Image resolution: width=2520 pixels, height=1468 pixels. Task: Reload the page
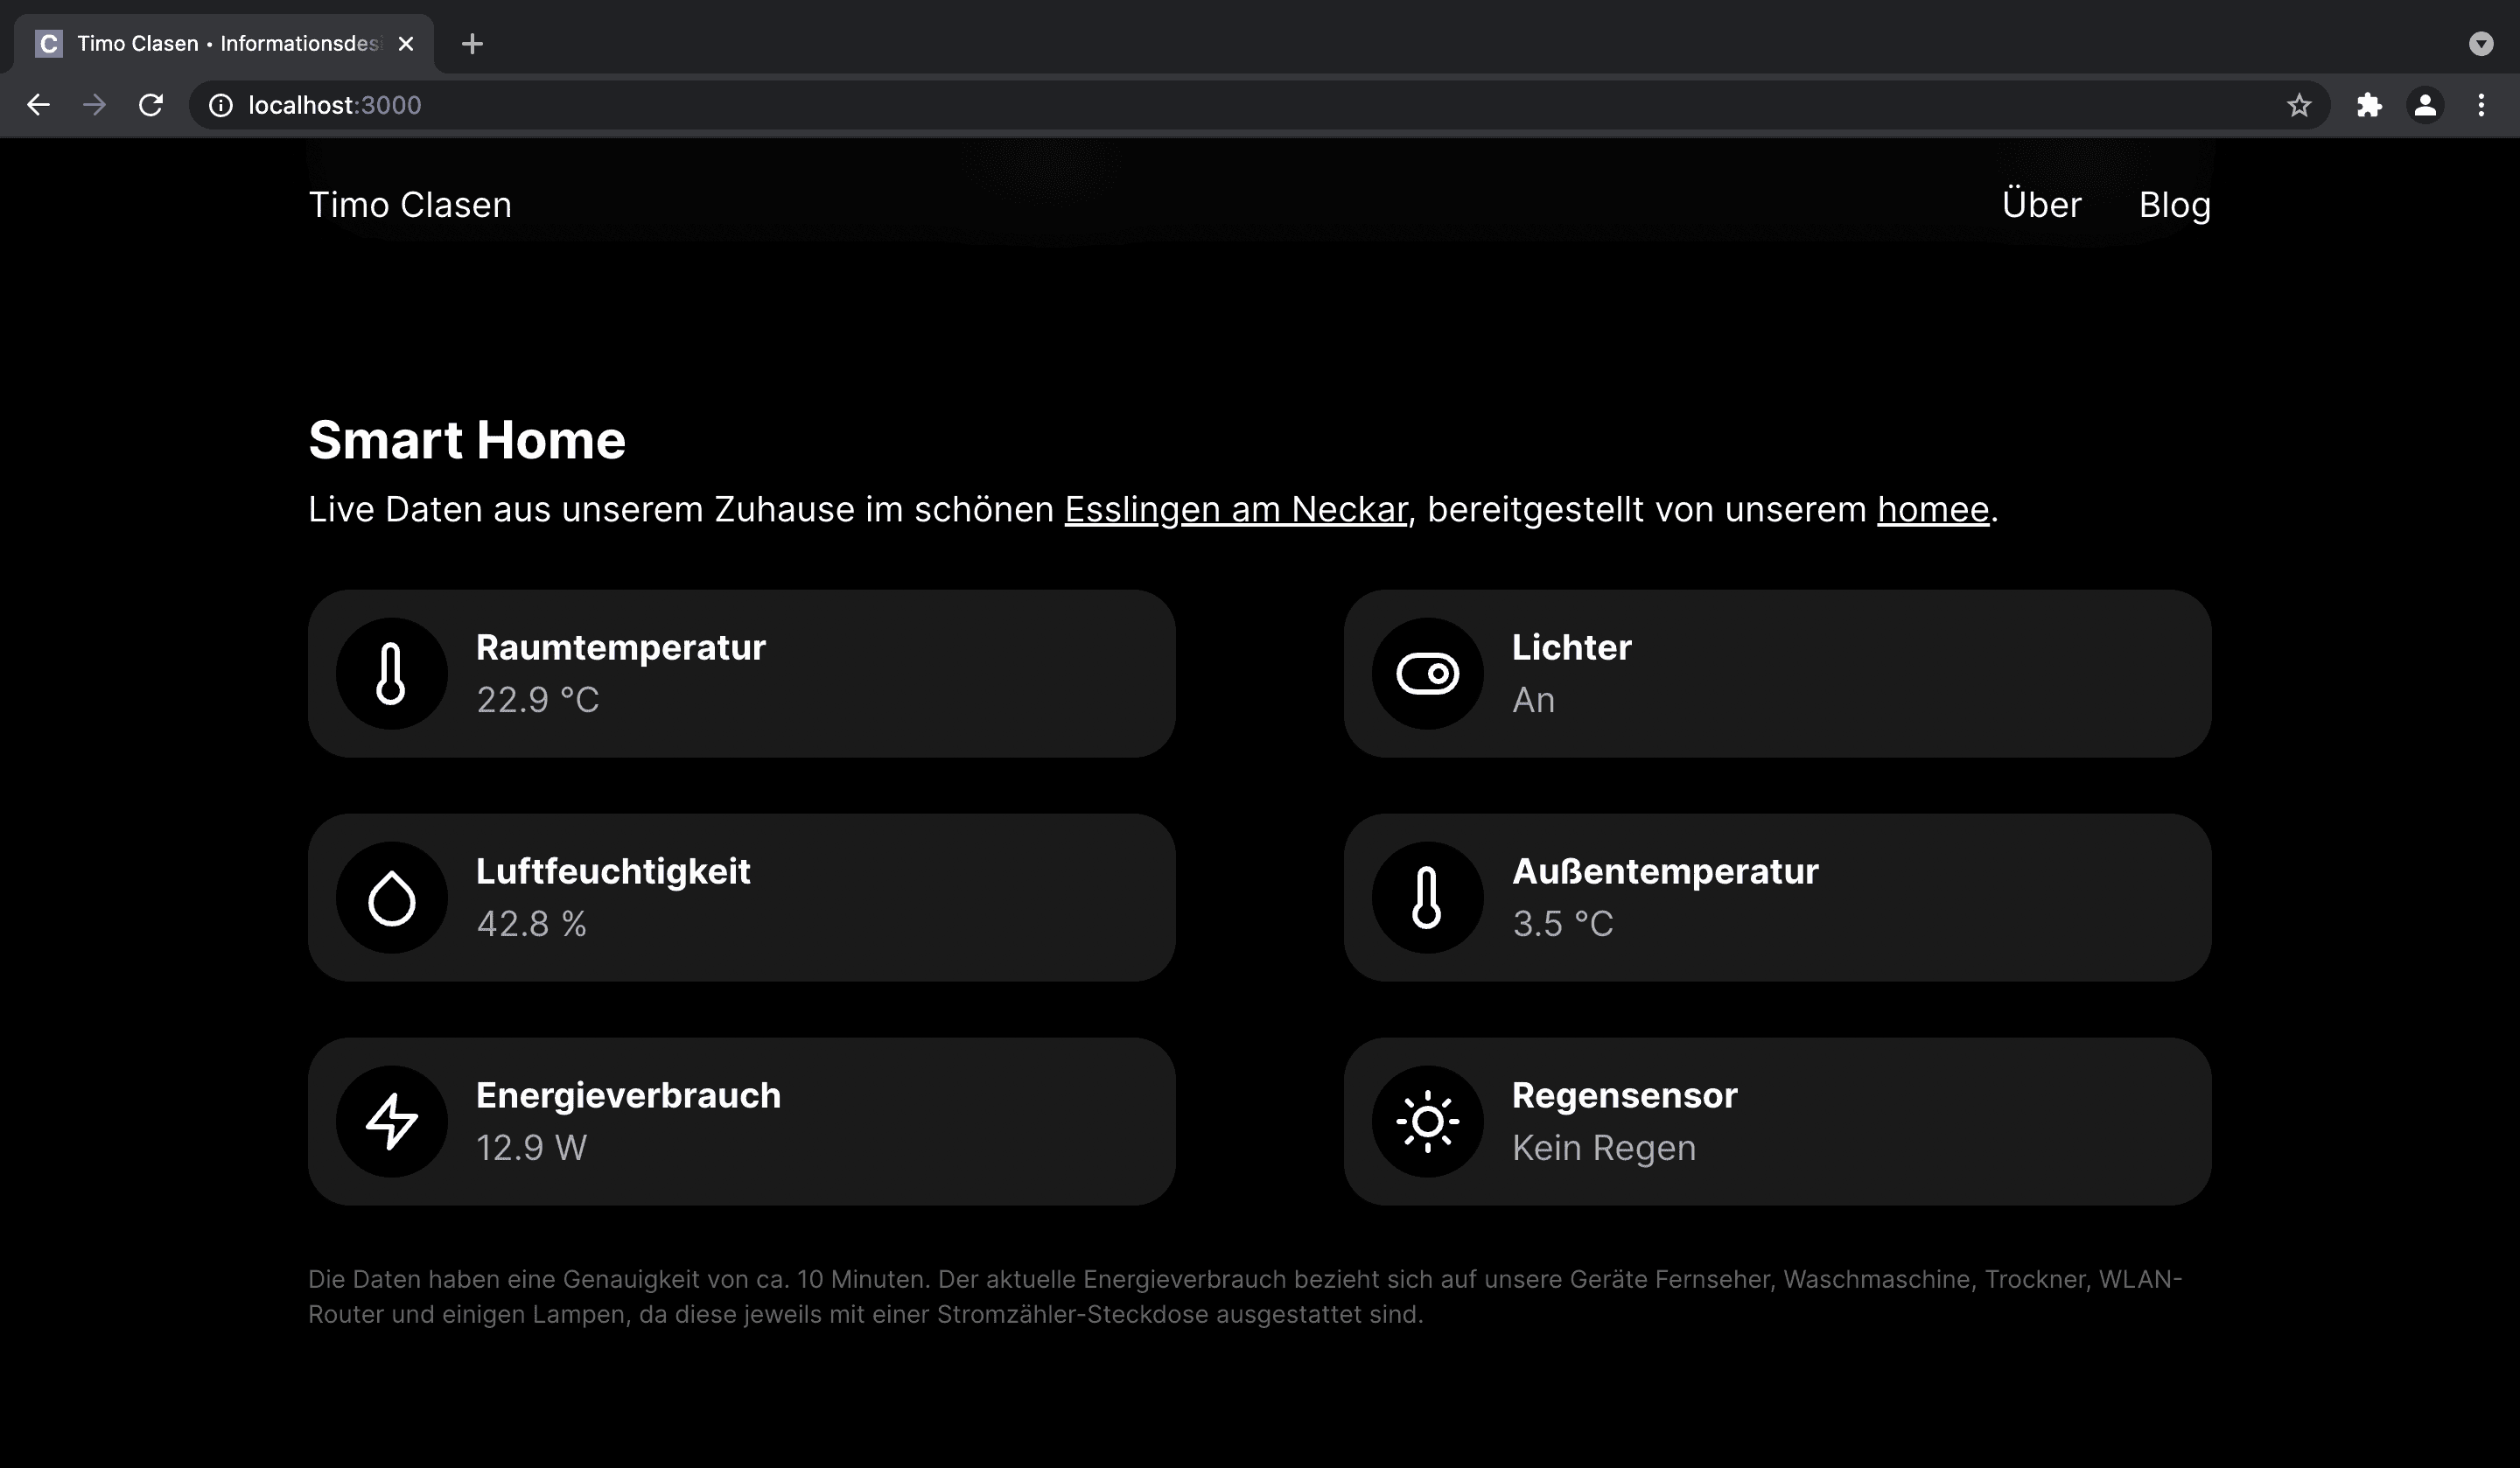[x=151, y=105]
